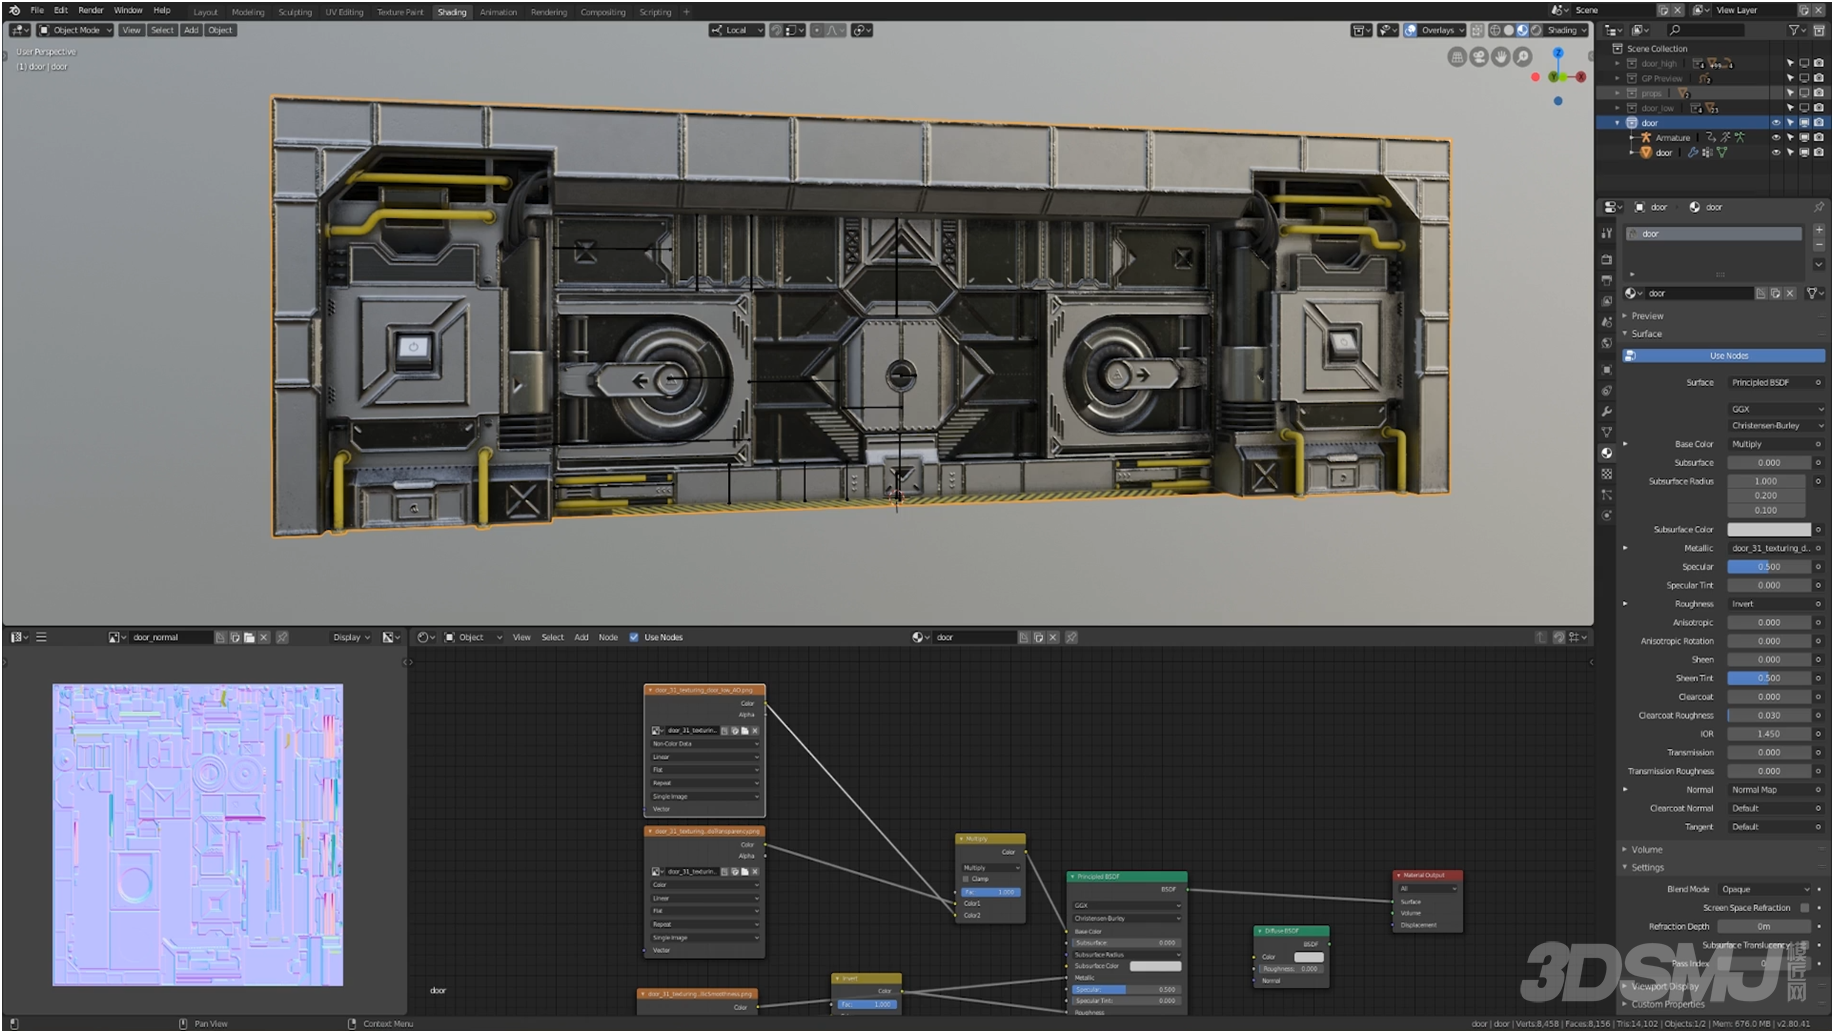This screenshot has width=1834, height=1033.
Task: Select wireframe viewport shading mode
Action: (1495, 30)
